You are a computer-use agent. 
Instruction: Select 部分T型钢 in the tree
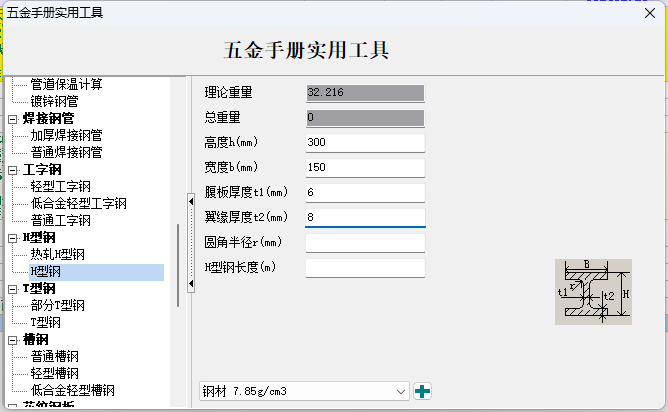(x=58, y=306)
